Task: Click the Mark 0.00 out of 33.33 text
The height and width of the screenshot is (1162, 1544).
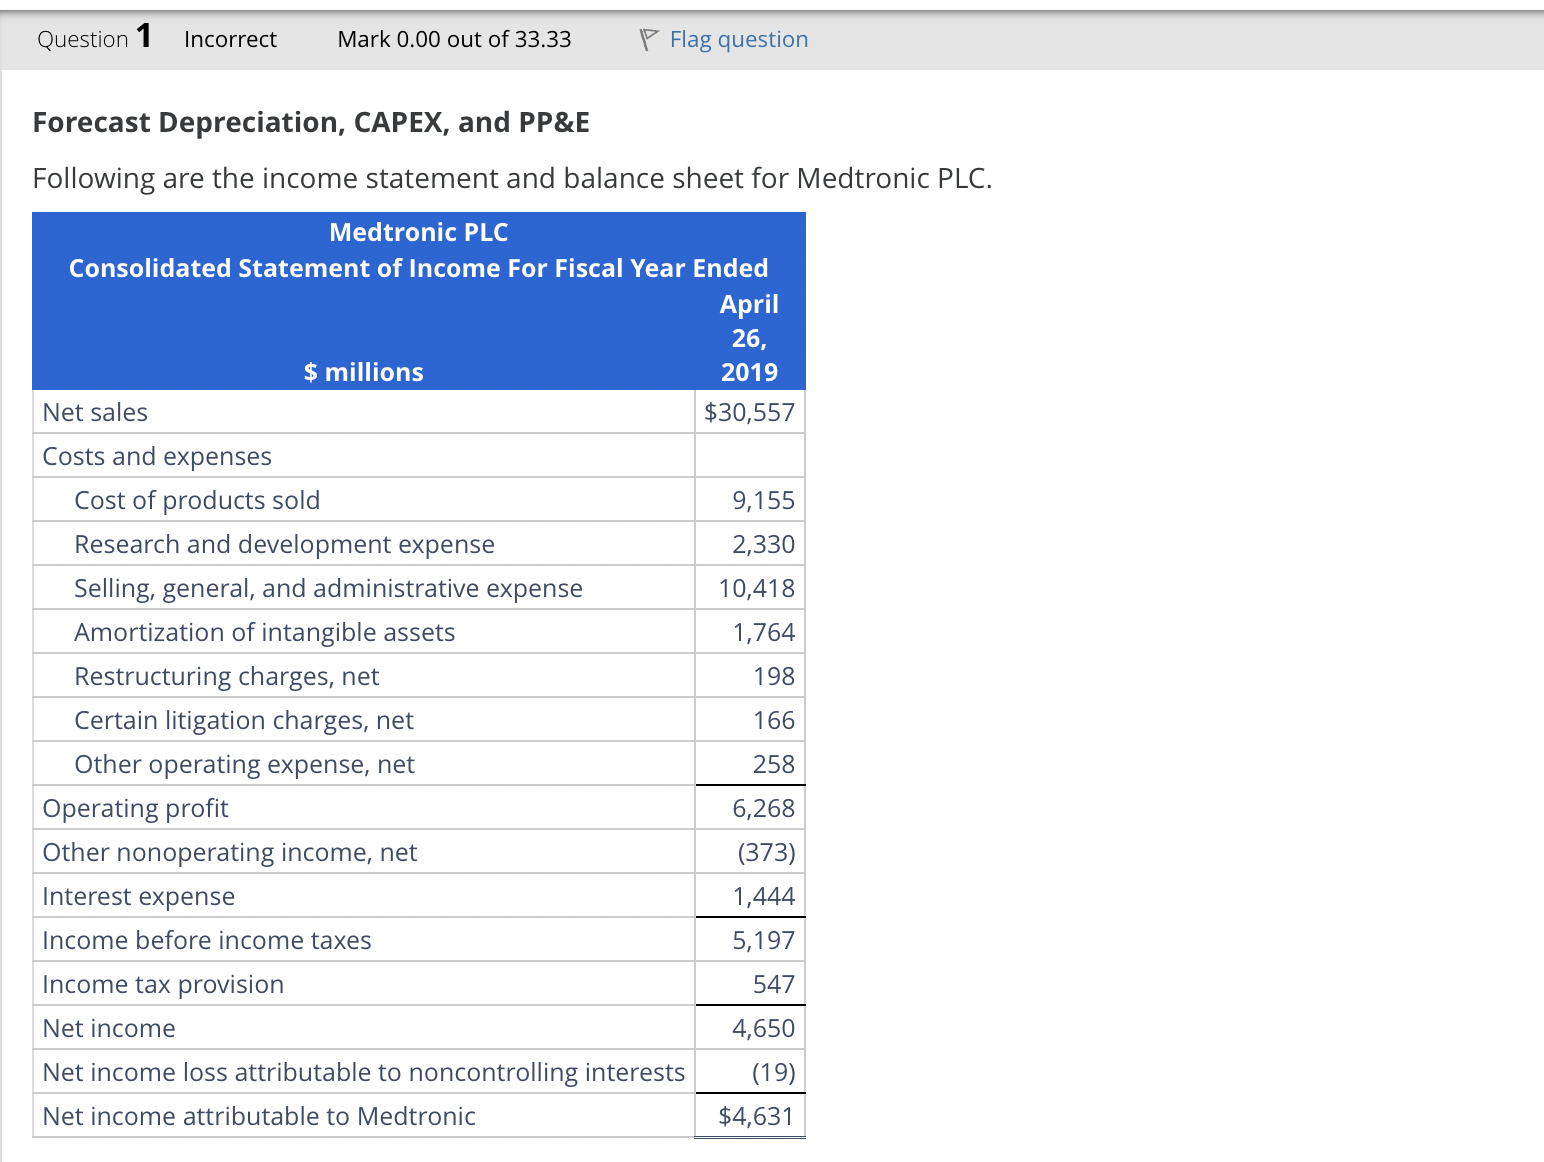Action: point(454,39)
